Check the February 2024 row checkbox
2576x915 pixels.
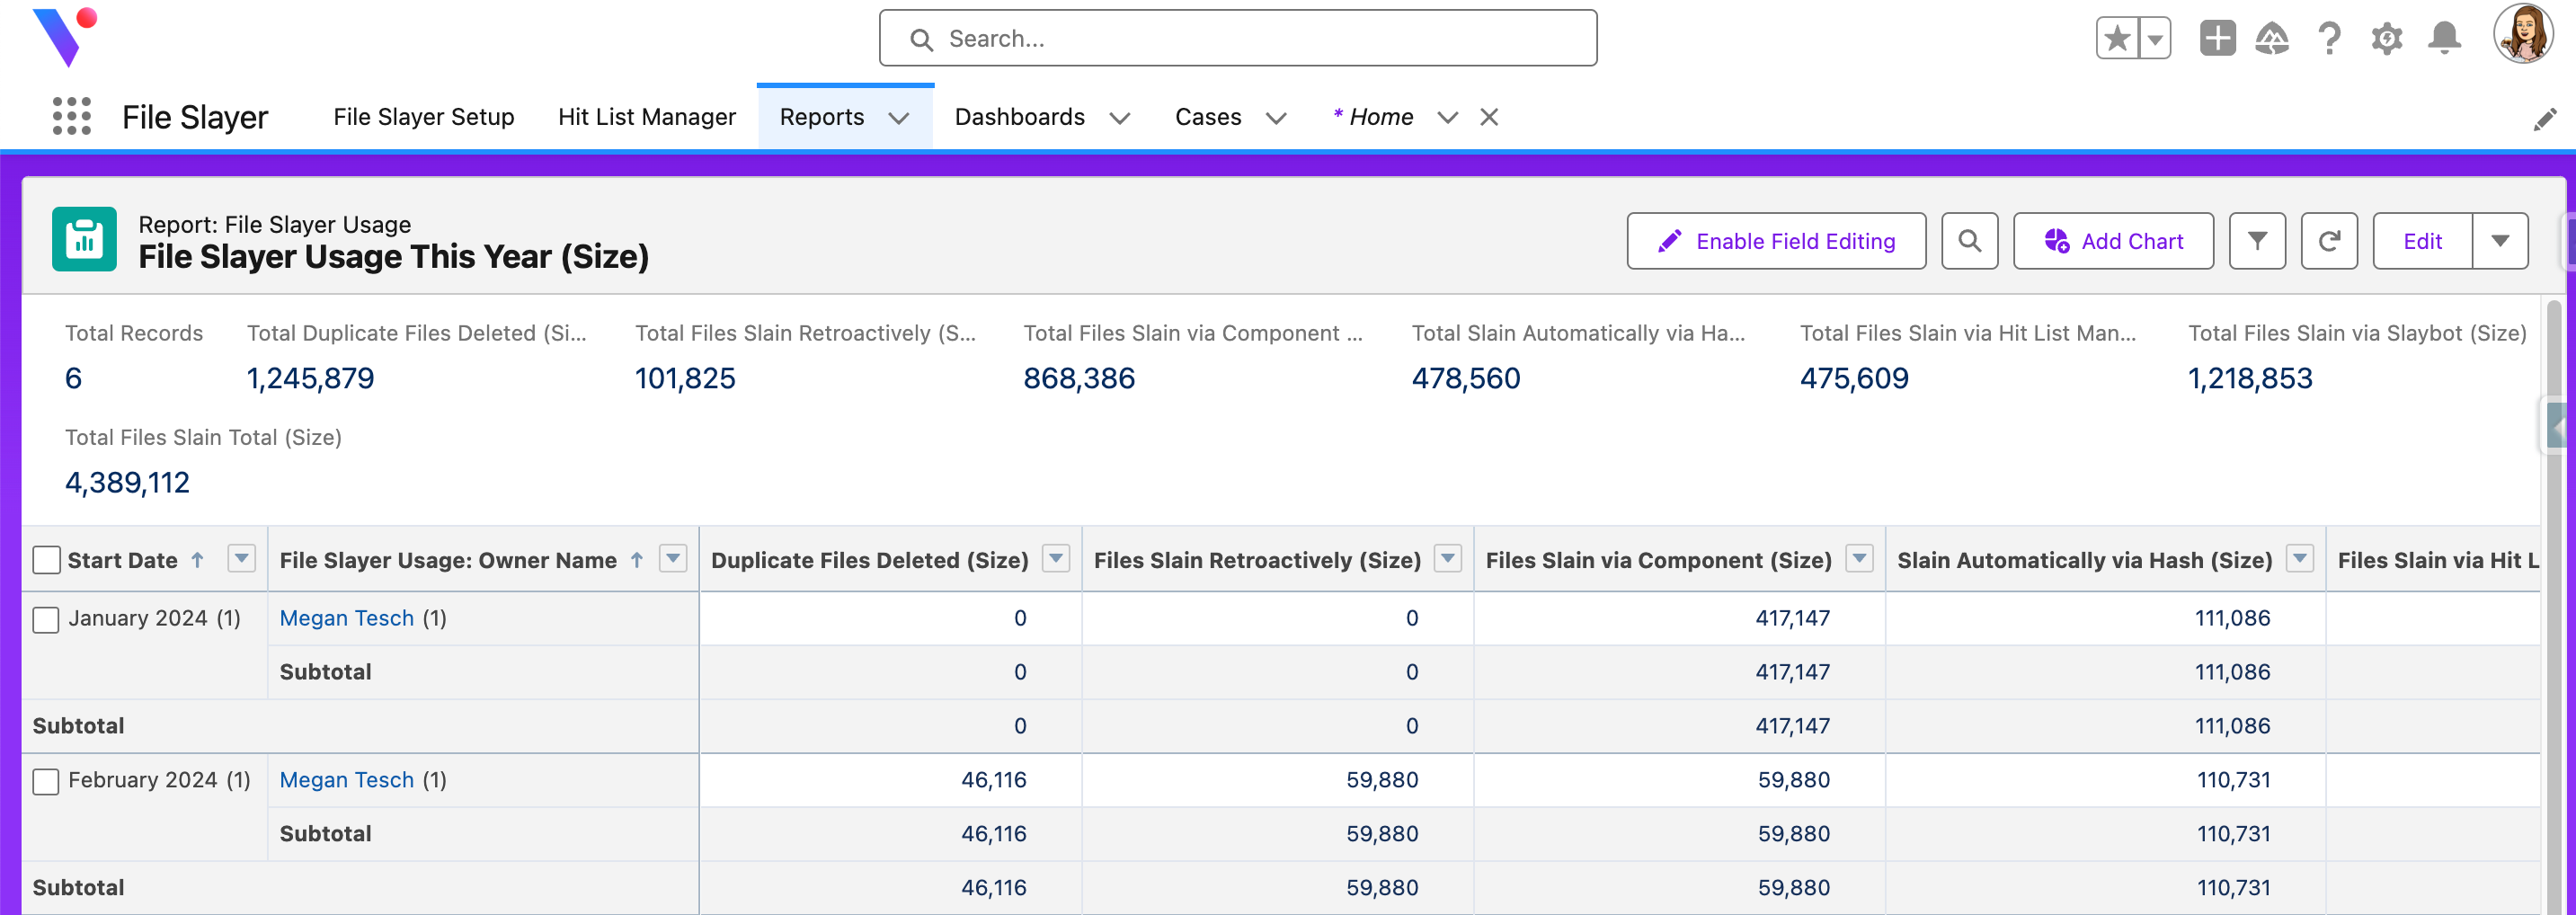click(46, 781)
